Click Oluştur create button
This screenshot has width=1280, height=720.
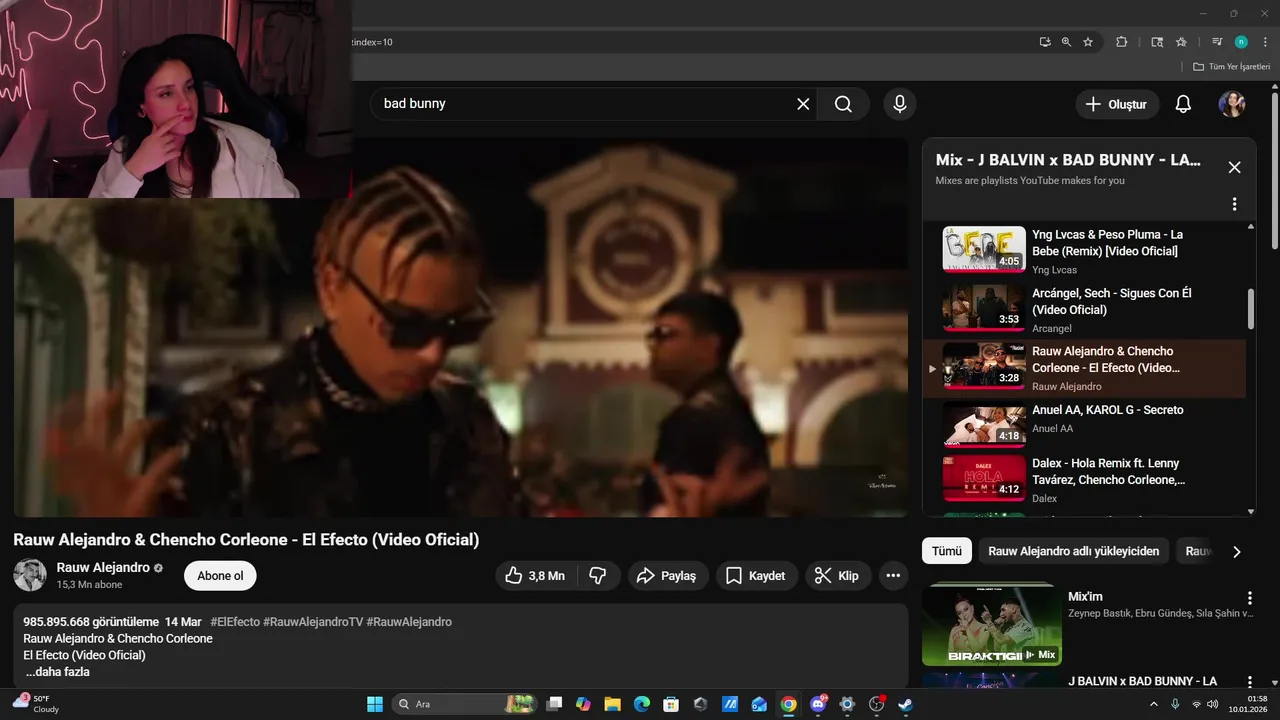coord(1117,104)
